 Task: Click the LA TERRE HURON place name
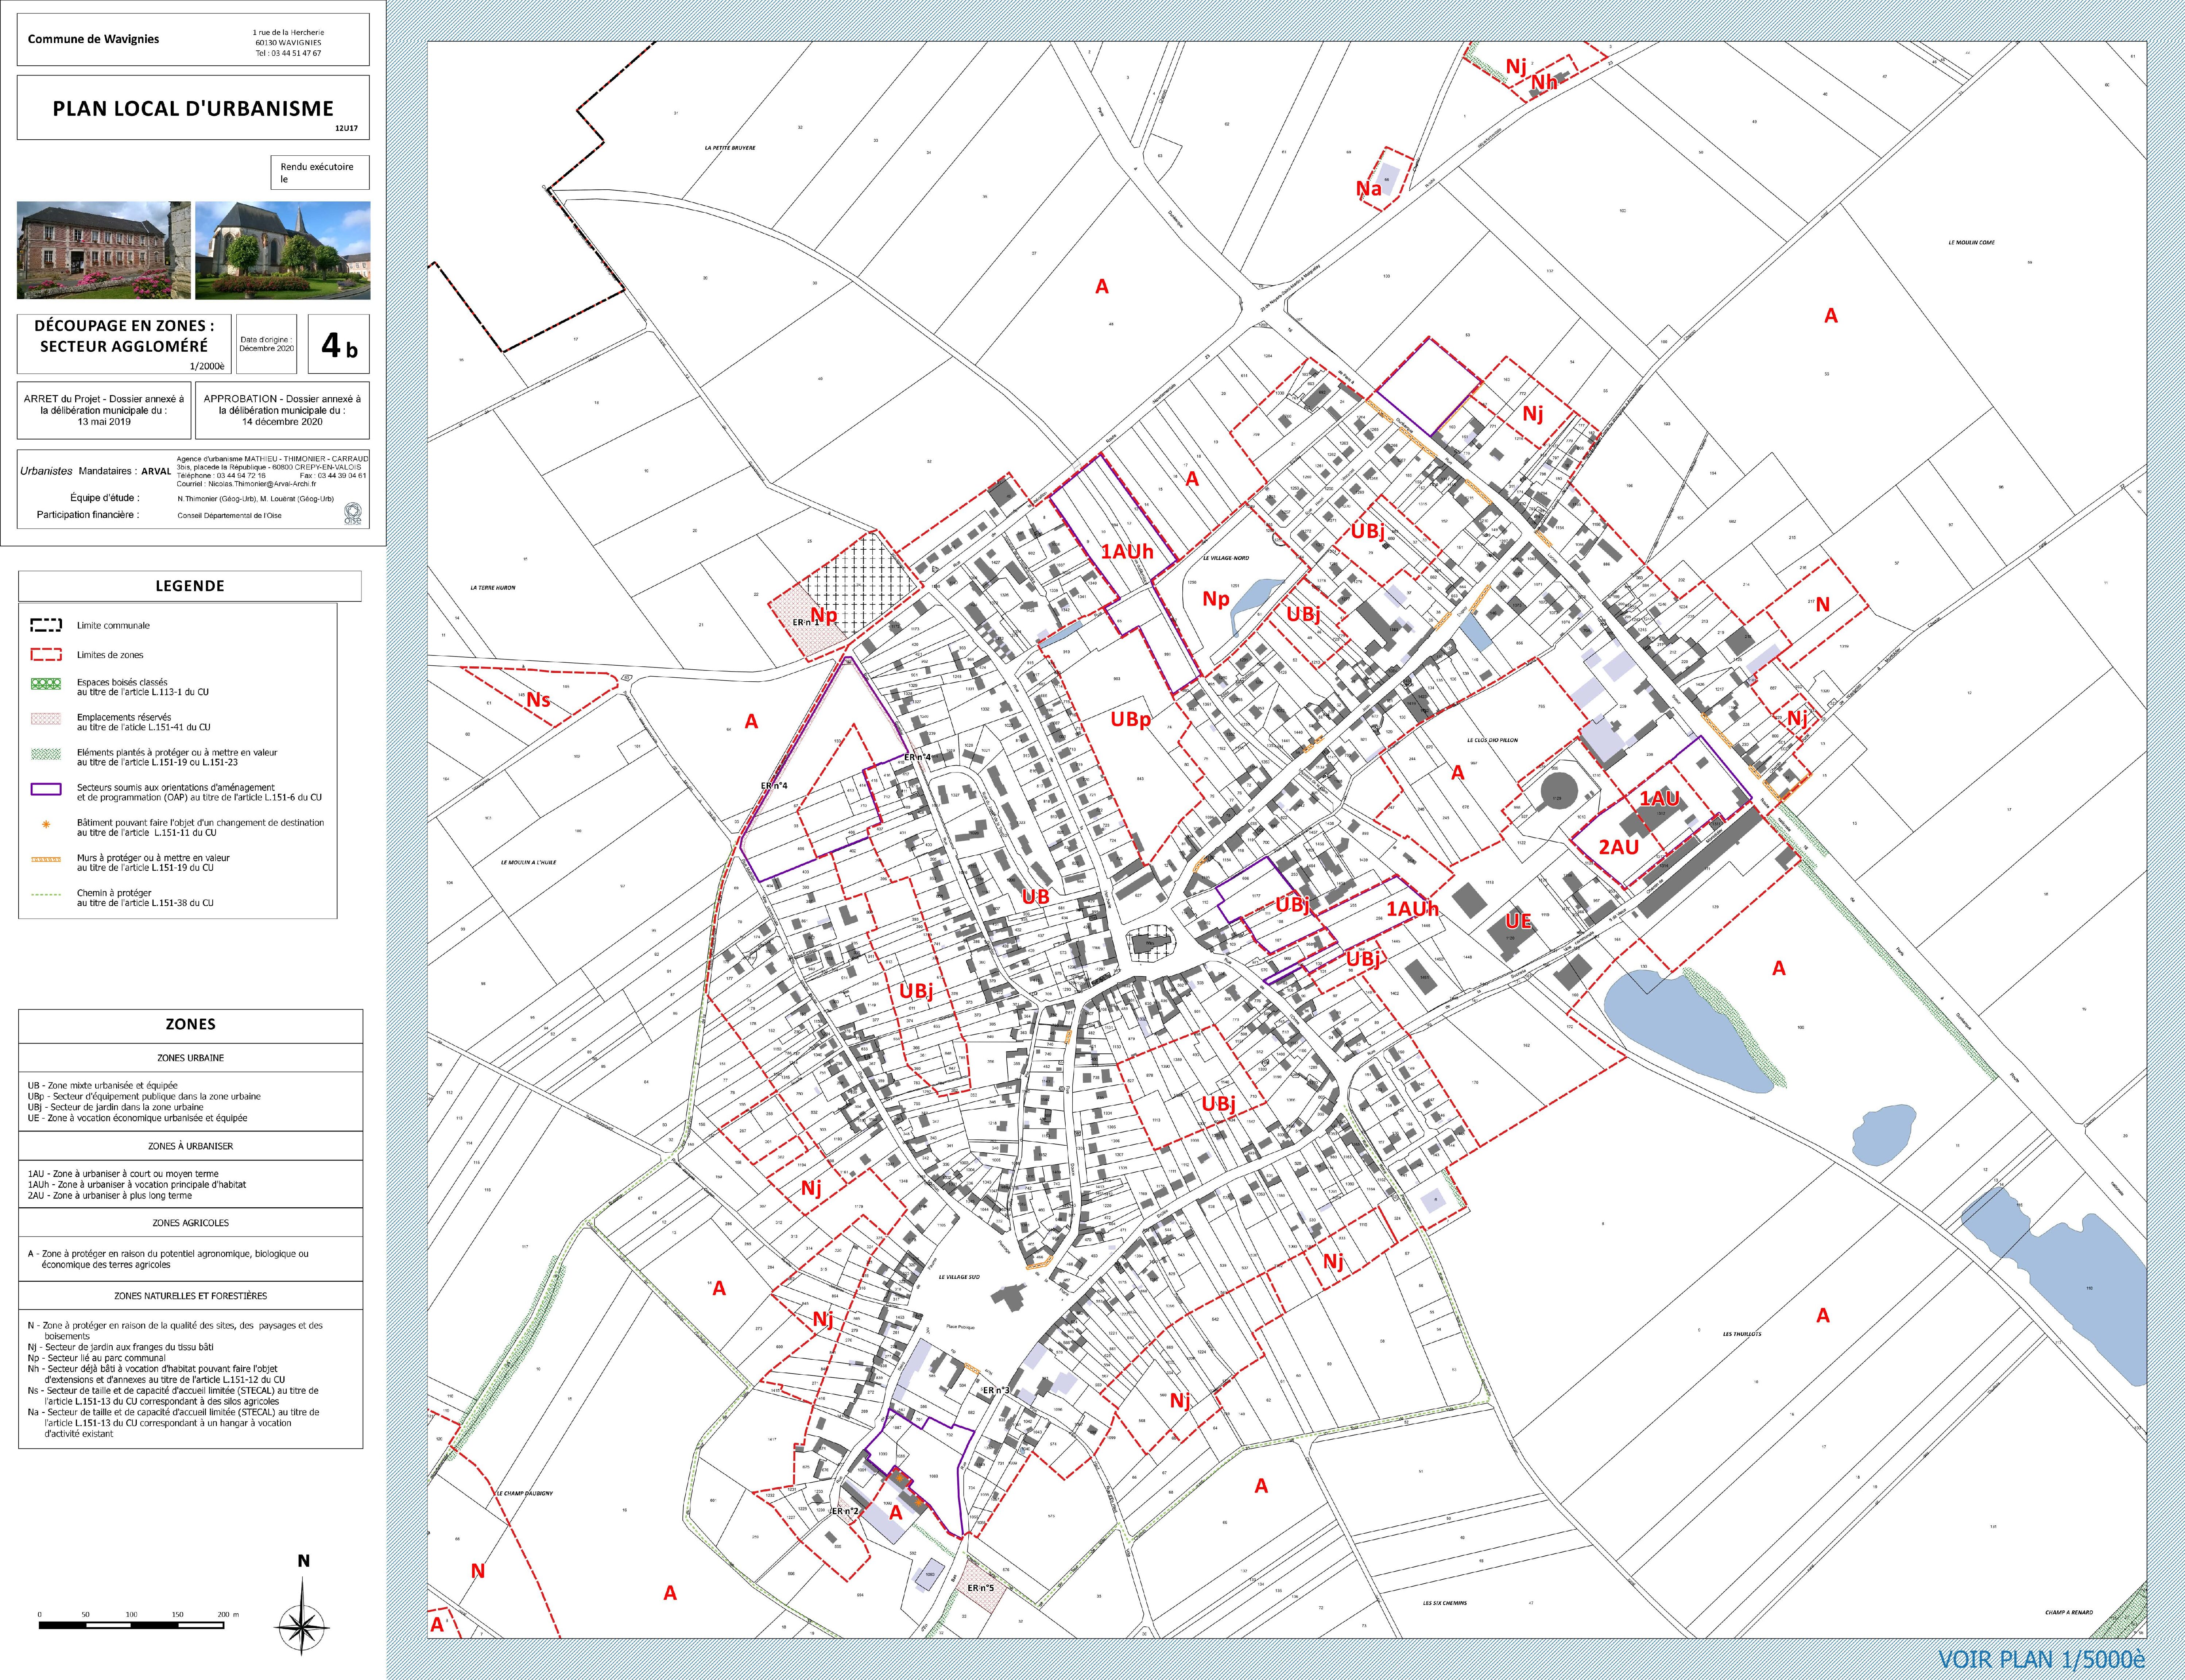(493, 588)
